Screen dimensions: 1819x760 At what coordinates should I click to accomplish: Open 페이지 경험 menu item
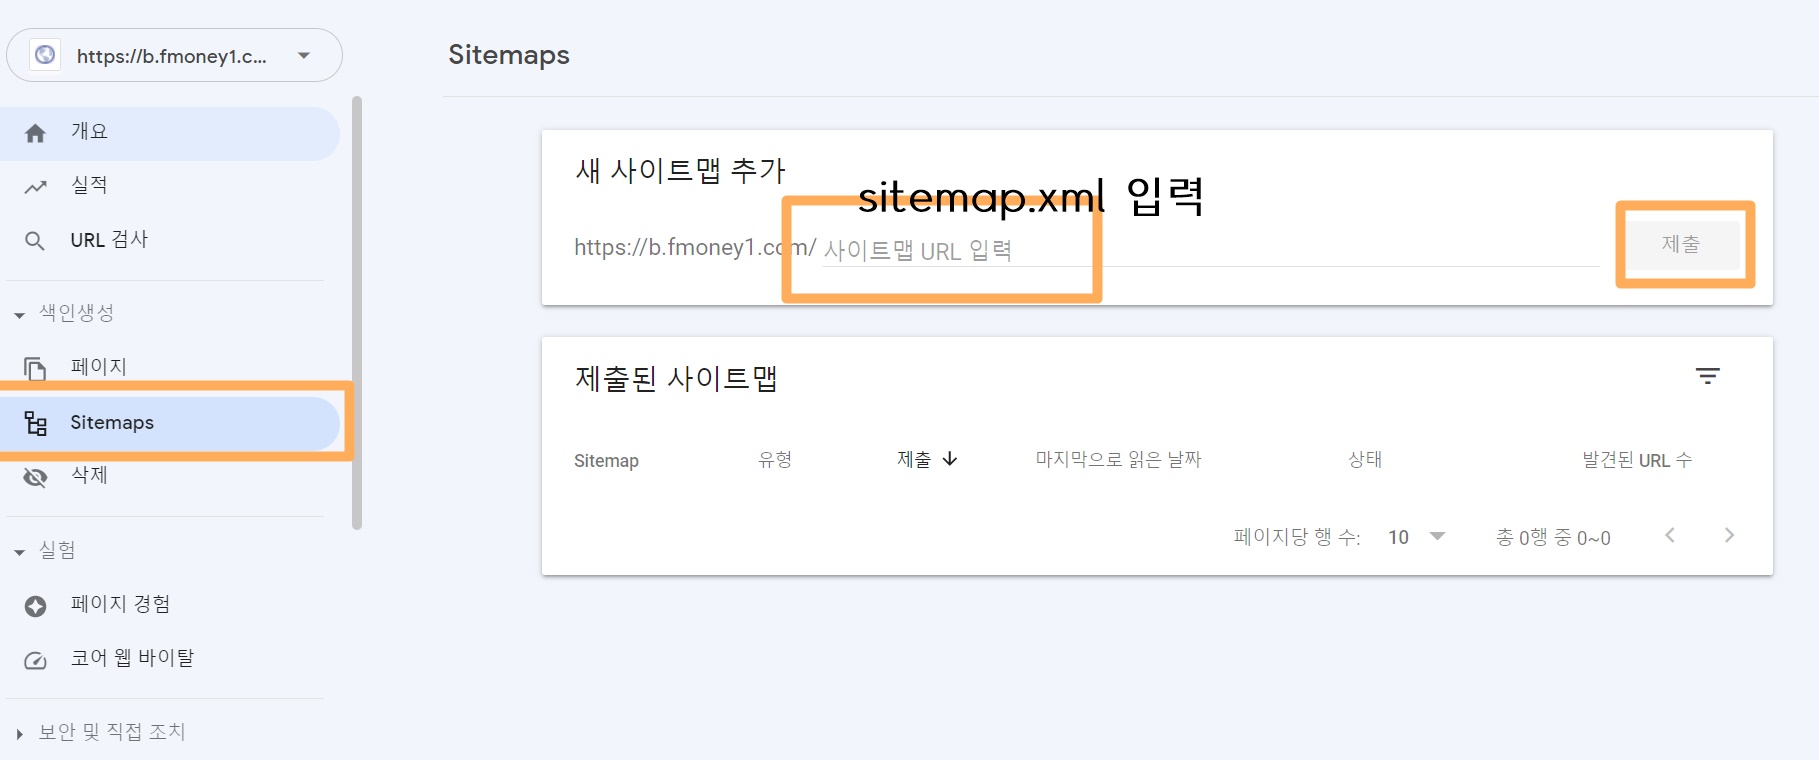point(170,604)
